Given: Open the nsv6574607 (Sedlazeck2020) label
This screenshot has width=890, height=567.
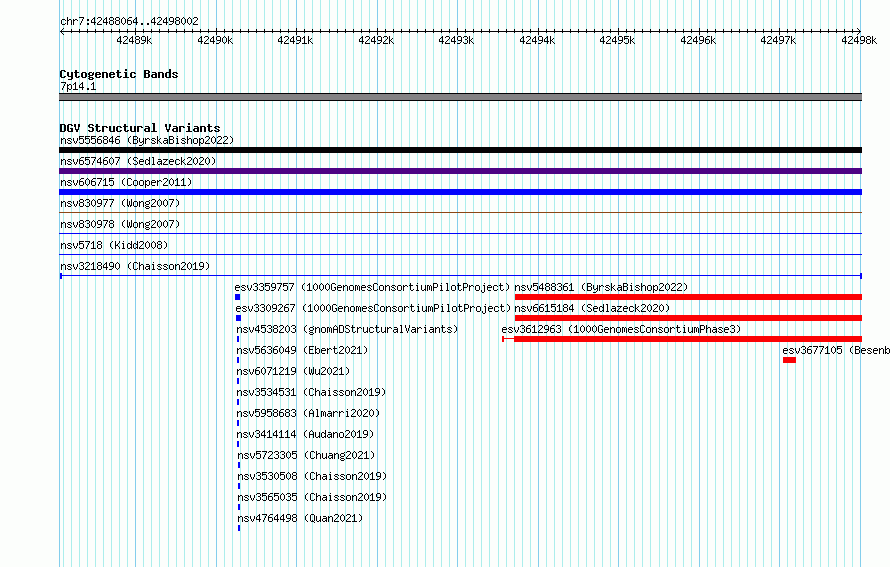Looking at the screenshot, I should pos(138,161).
